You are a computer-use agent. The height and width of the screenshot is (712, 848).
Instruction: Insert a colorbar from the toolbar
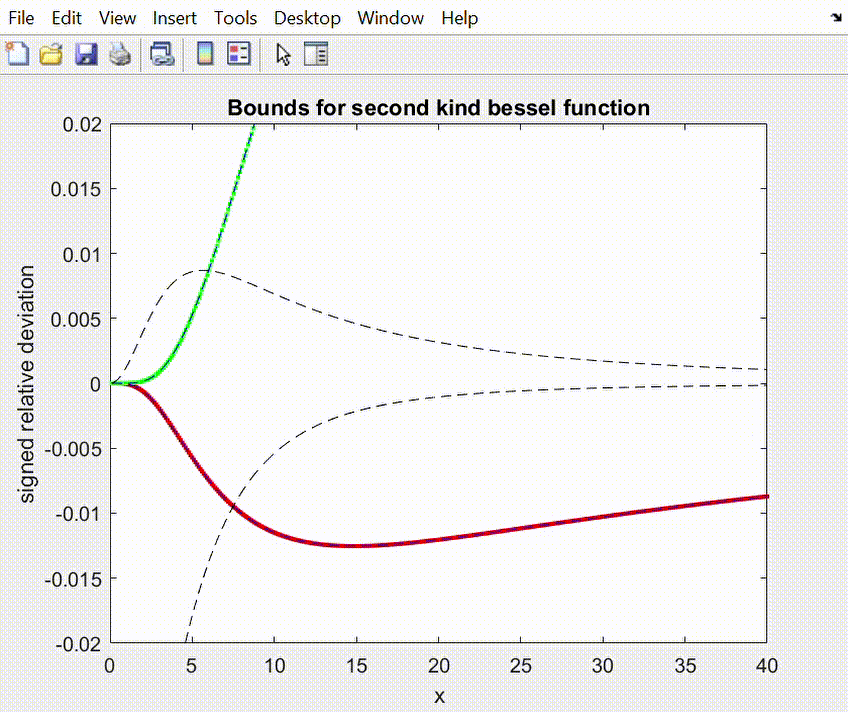(x=205, y=54)
